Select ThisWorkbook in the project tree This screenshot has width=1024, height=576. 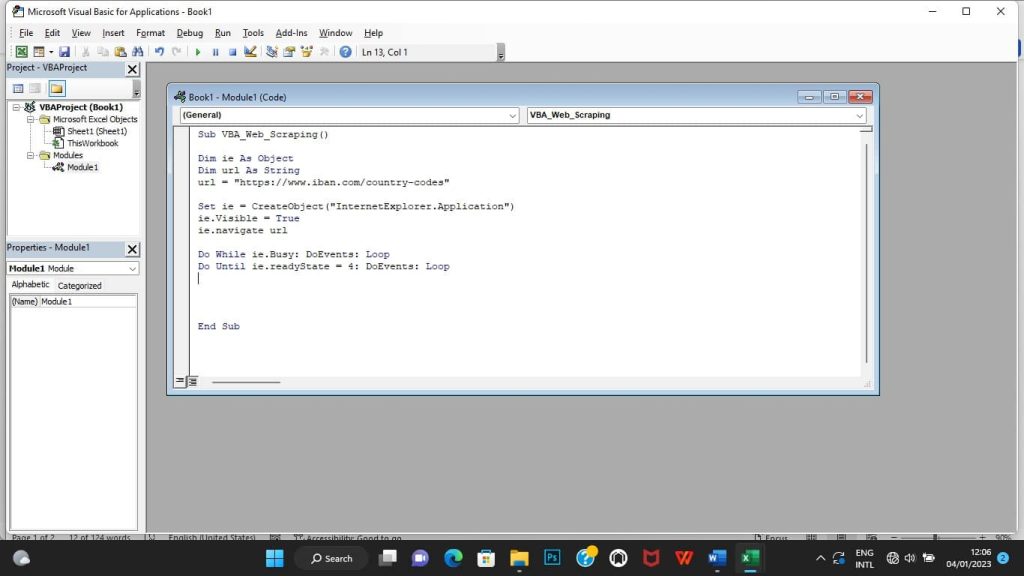[93, 143]
